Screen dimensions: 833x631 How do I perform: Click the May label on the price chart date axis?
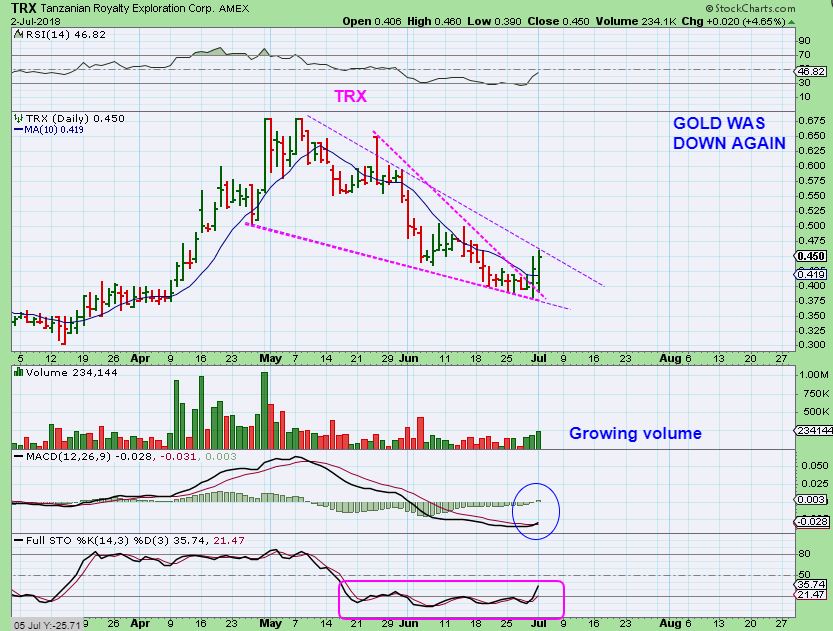click(270, 359)
